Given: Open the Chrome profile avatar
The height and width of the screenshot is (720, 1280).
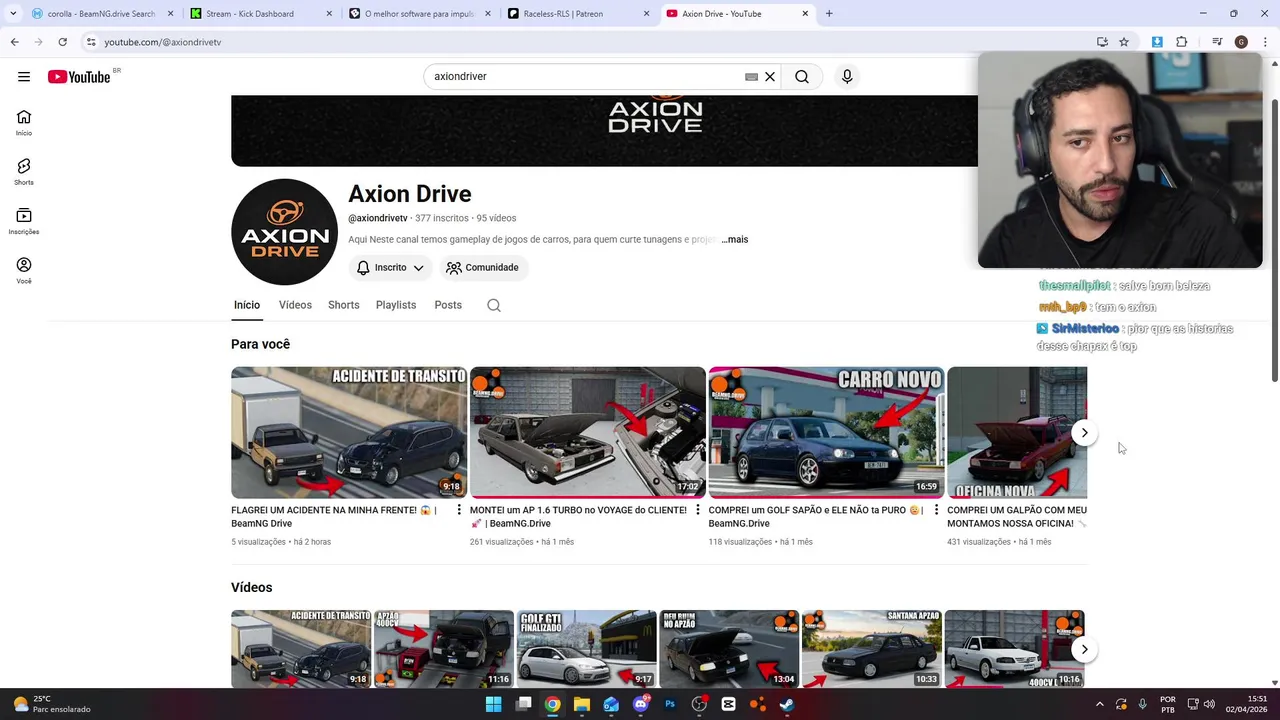Looking at the screenshot, I should [1241, 42].
